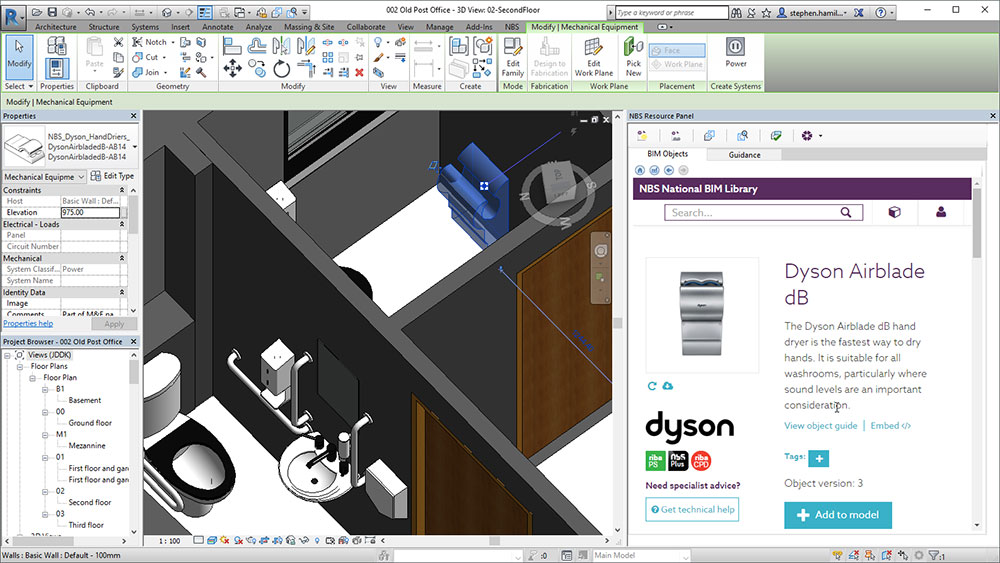Collapse the Floor Plans tree node
The height and width of the screenshot is (563, 1000).
coord(20,367)
